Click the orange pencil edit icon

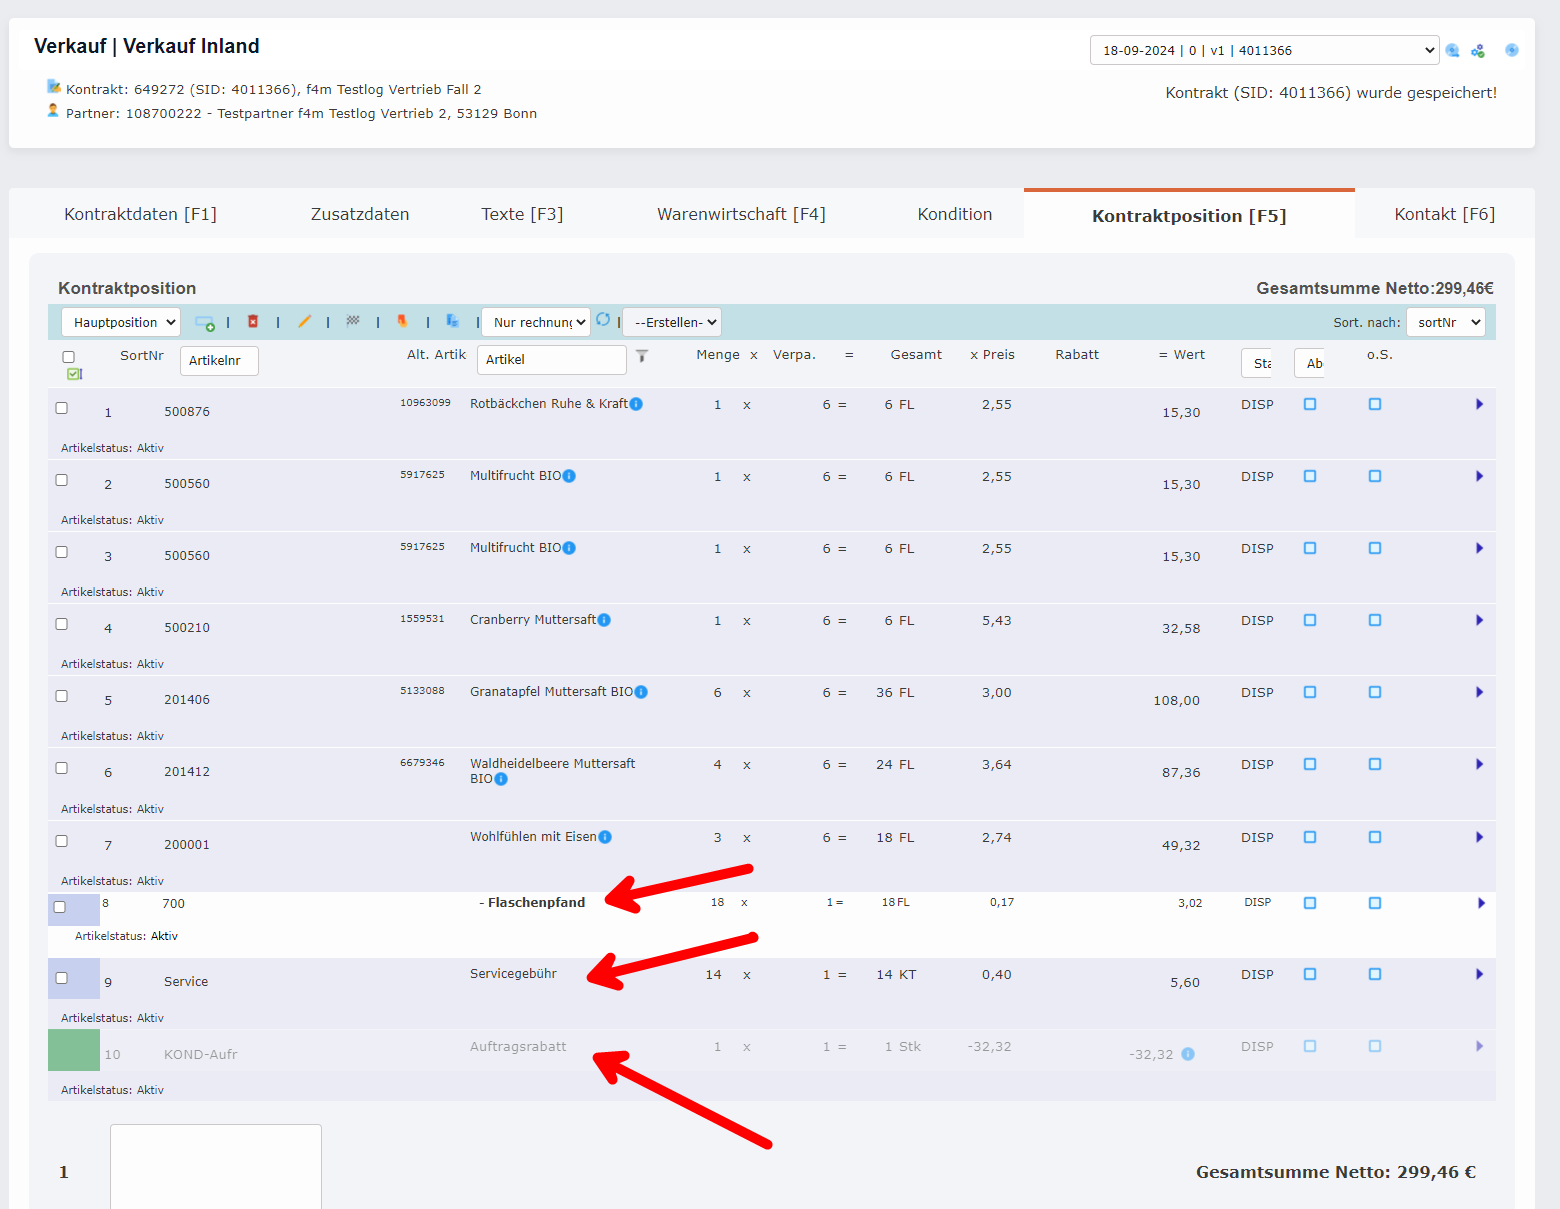pos(304,322)
